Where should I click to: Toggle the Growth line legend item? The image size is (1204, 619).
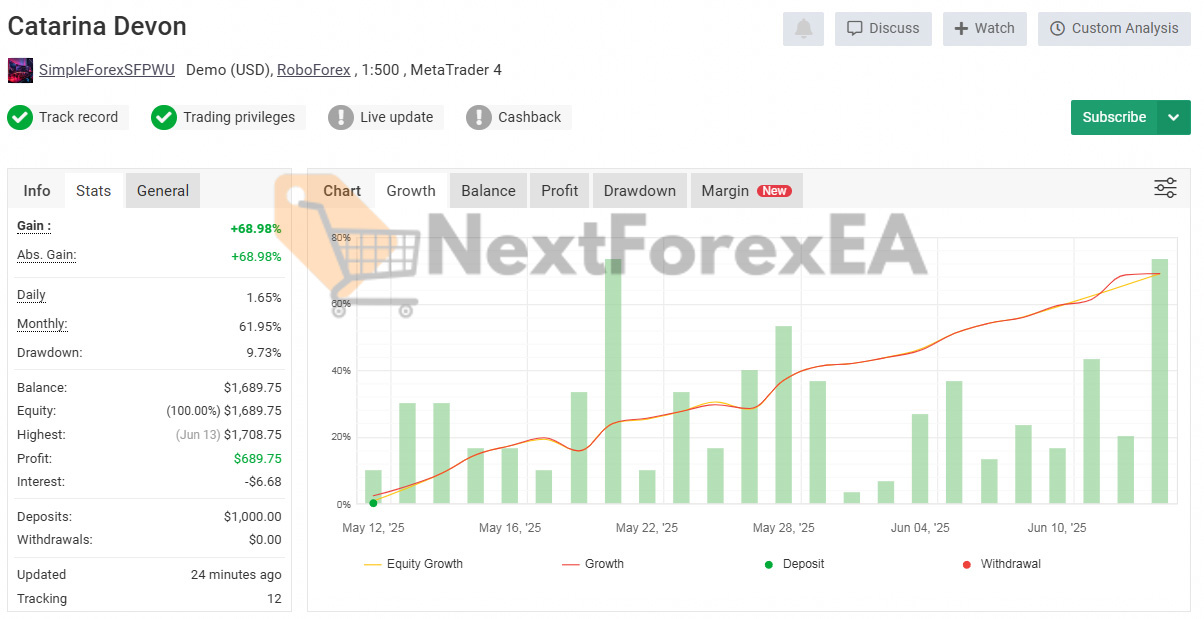(x=593, y=563)
